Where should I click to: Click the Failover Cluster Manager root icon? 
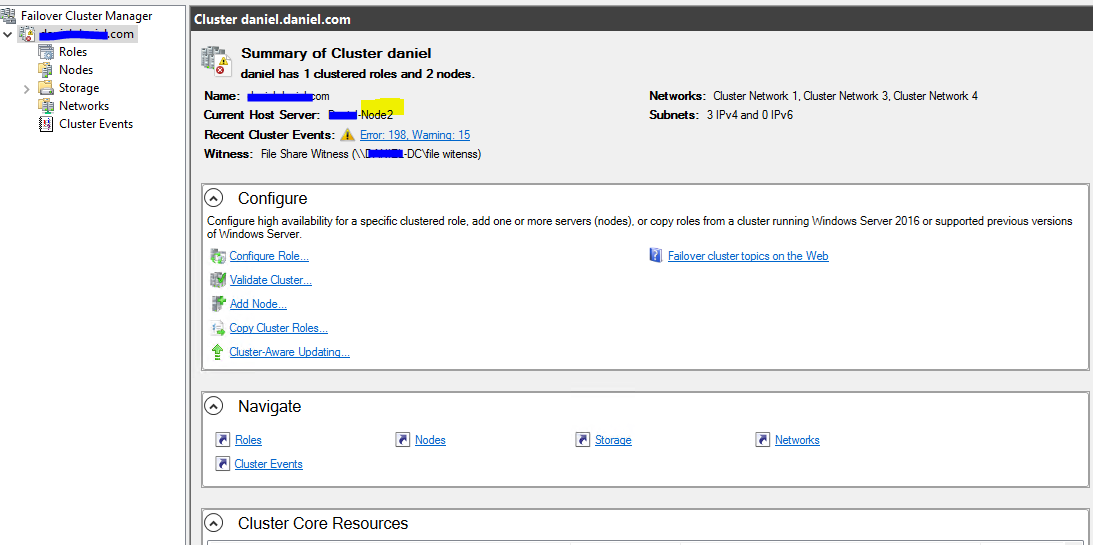pyautogui.click(x=9, y=15)
